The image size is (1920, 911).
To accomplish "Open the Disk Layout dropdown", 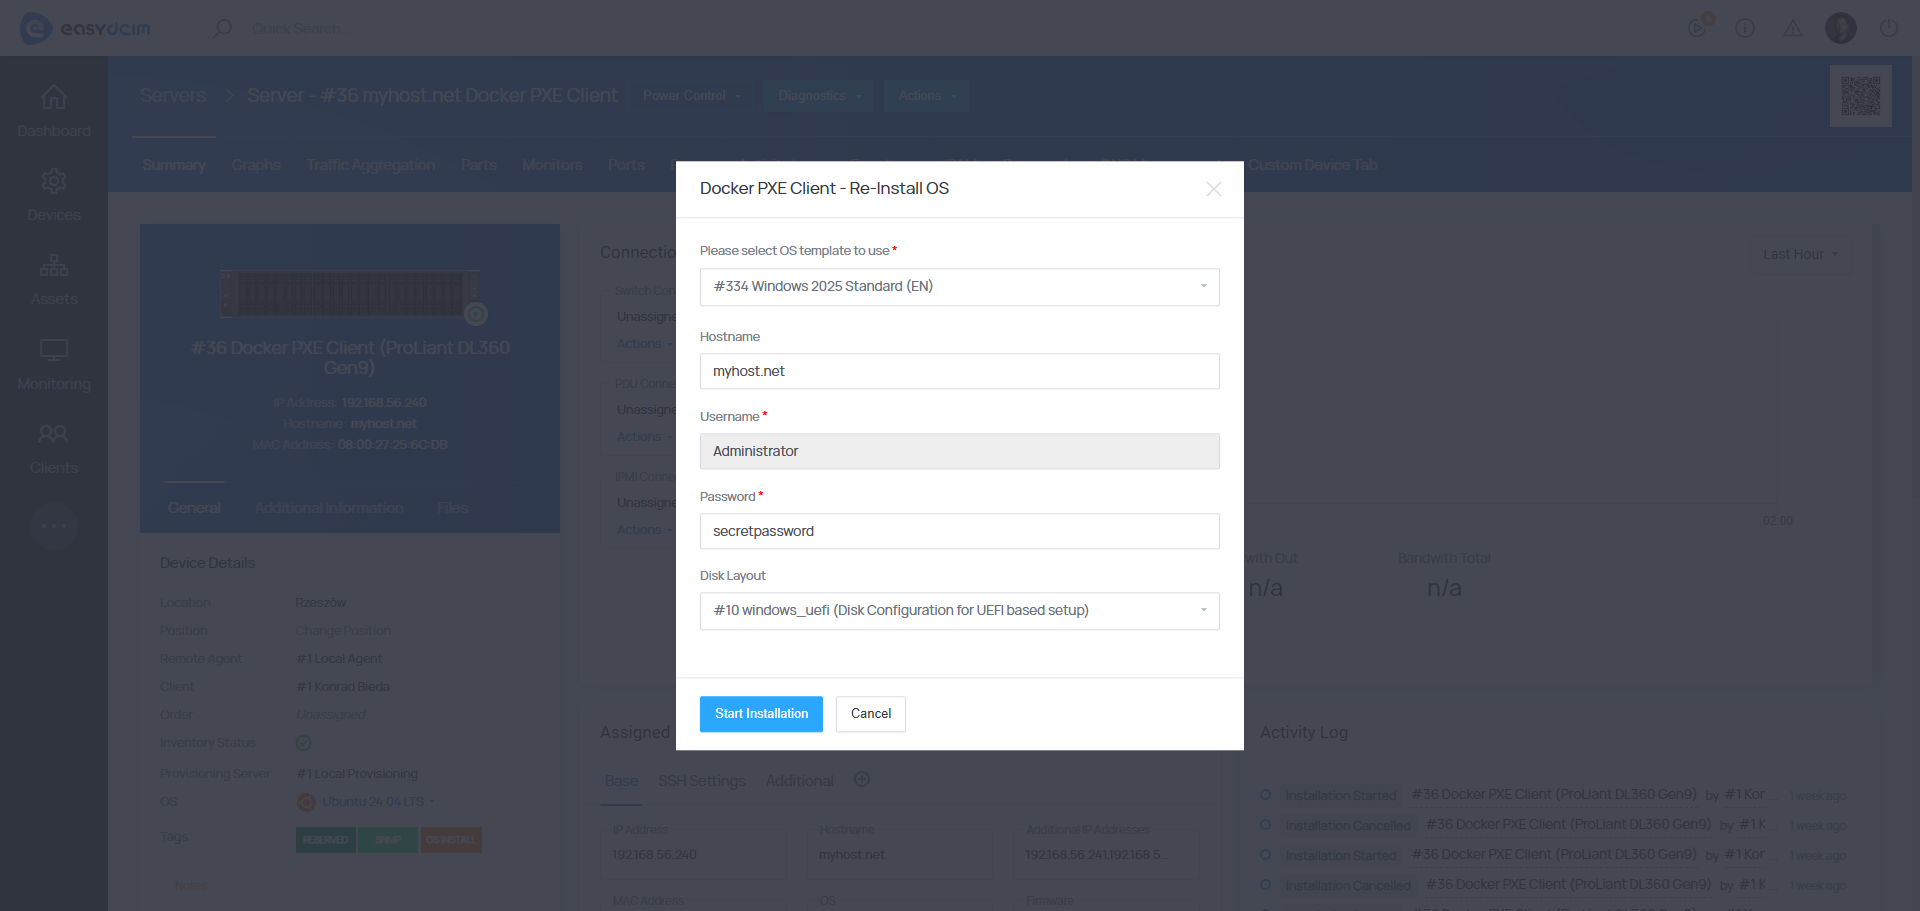I will [960, 611].
